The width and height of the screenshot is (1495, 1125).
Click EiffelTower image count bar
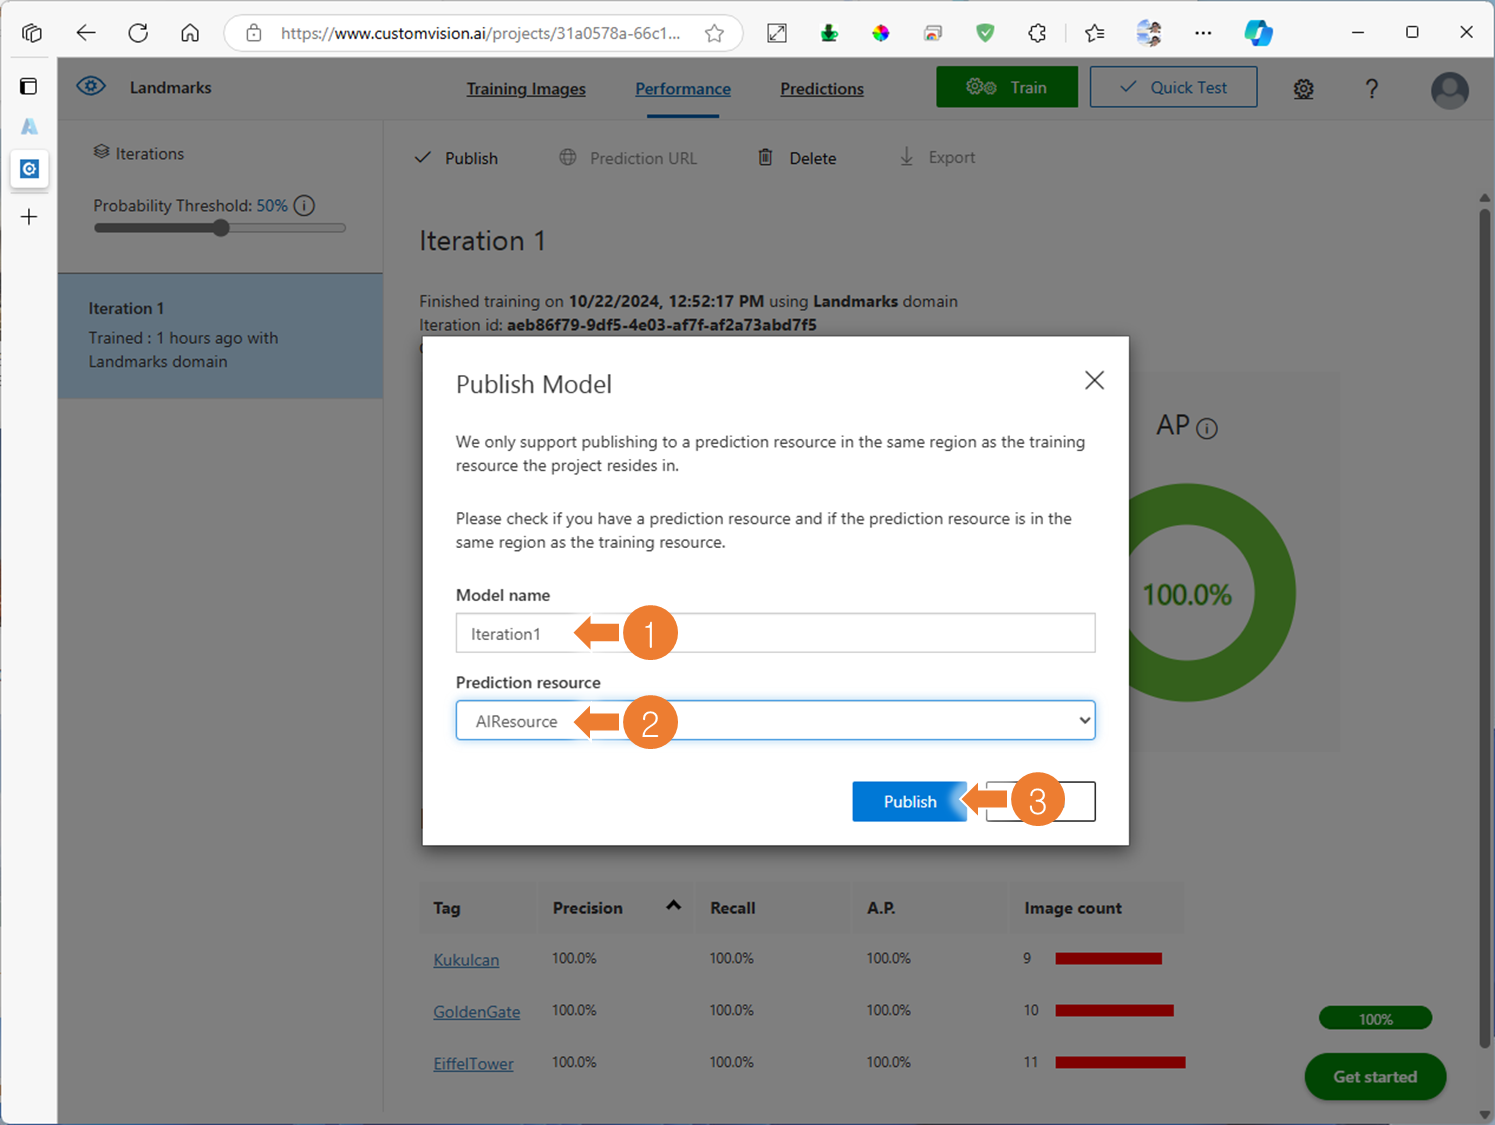coord(1120,1063)
